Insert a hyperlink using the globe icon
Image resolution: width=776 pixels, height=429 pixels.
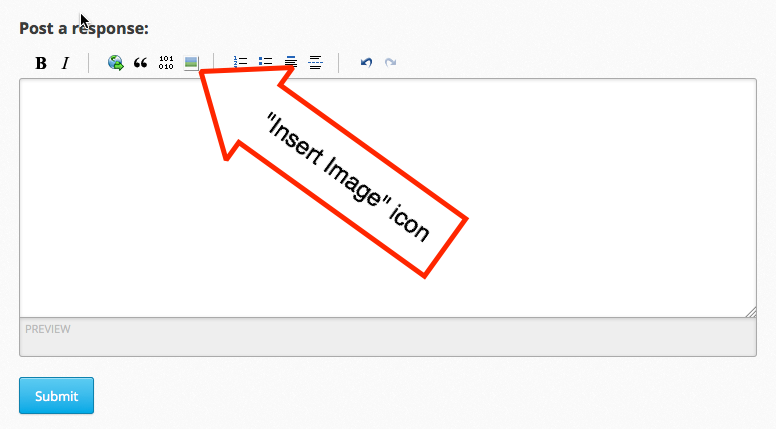[116, 63]
